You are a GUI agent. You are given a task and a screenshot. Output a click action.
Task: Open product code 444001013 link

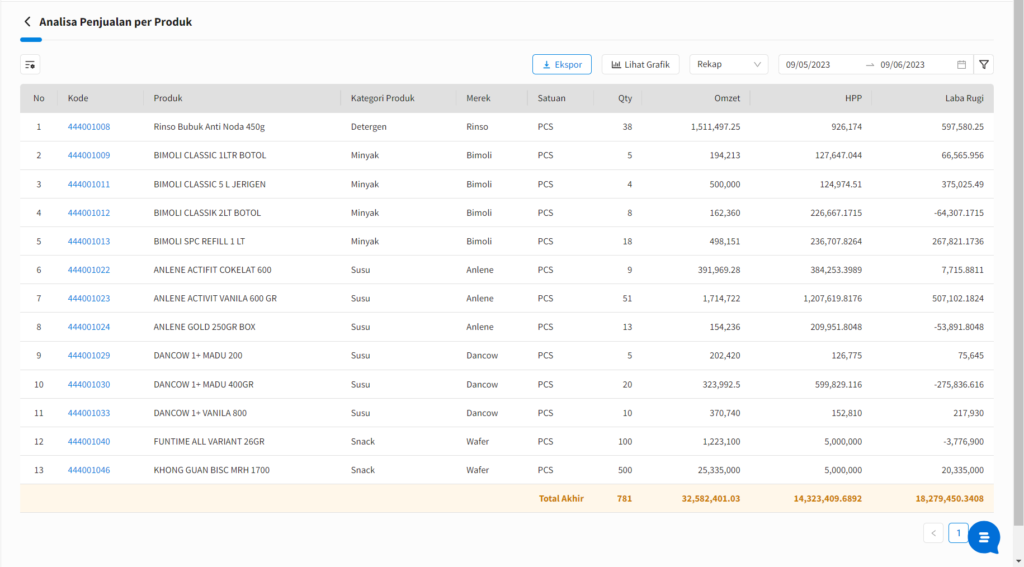point(89,241)
